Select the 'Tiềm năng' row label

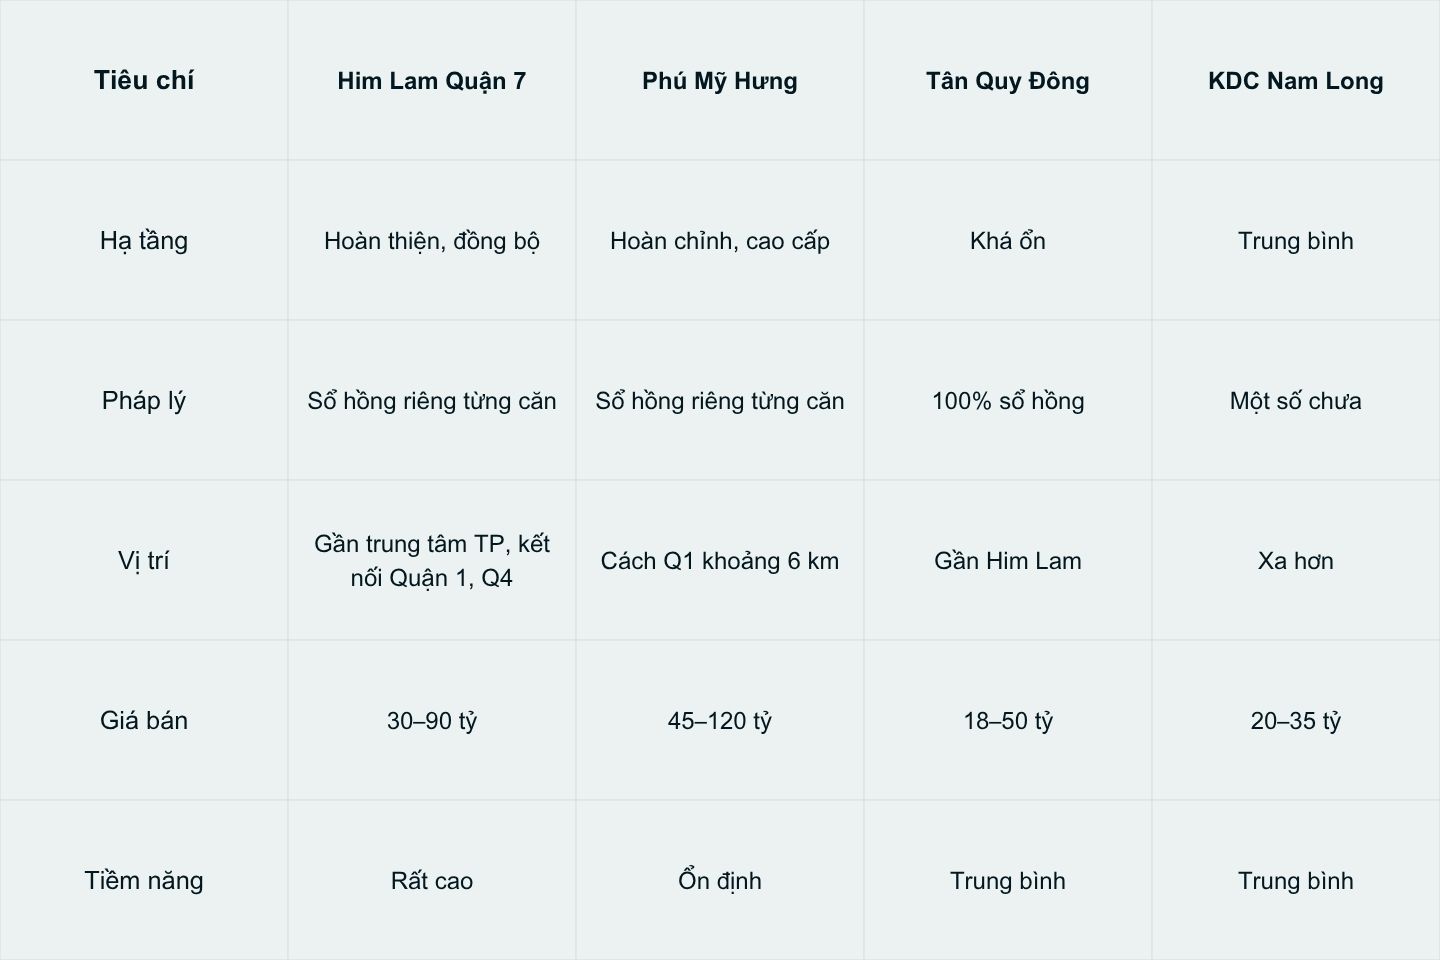pyautogui.click(x=144, y=881)
